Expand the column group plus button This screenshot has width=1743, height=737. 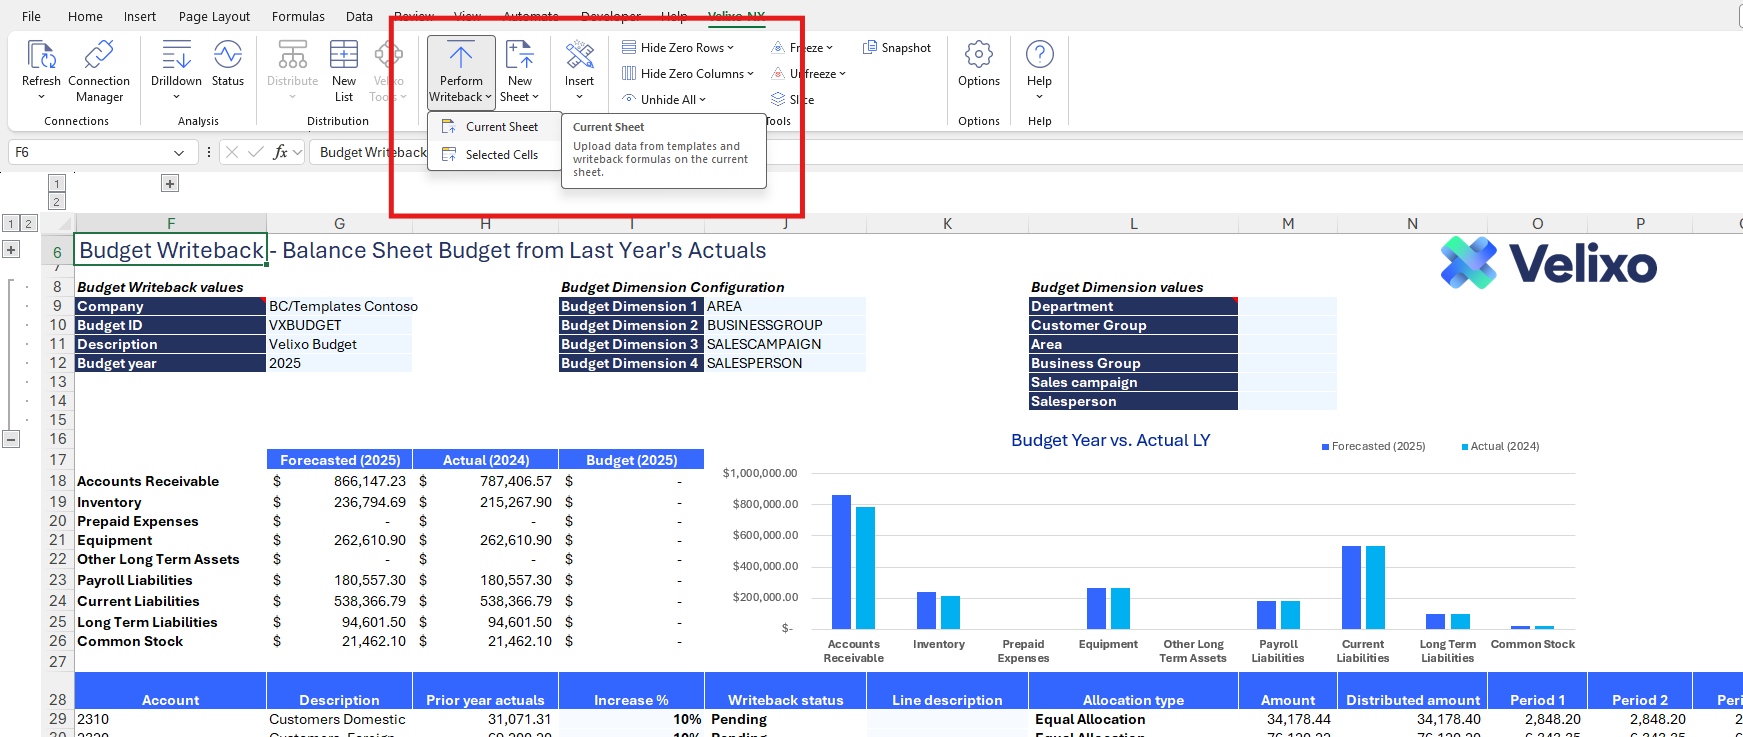[170, 184]
